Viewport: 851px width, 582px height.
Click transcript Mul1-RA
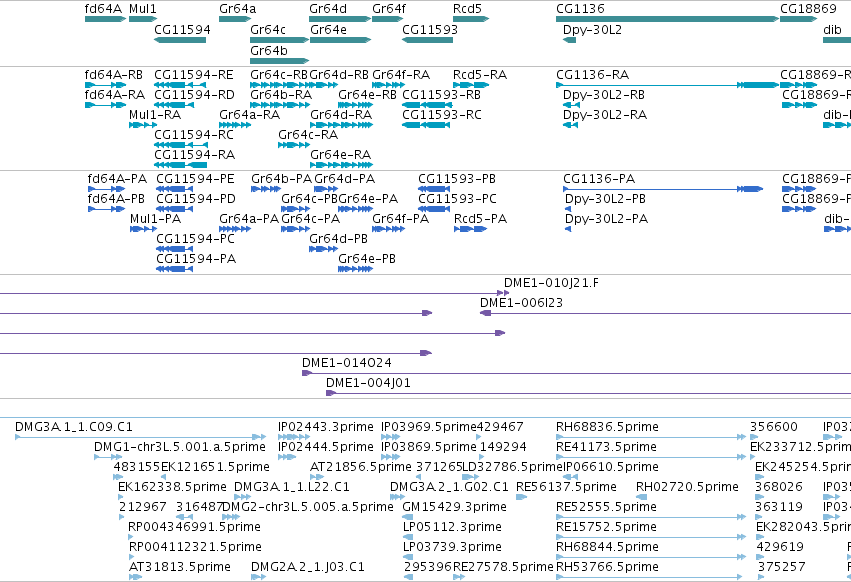coord(143,125)
